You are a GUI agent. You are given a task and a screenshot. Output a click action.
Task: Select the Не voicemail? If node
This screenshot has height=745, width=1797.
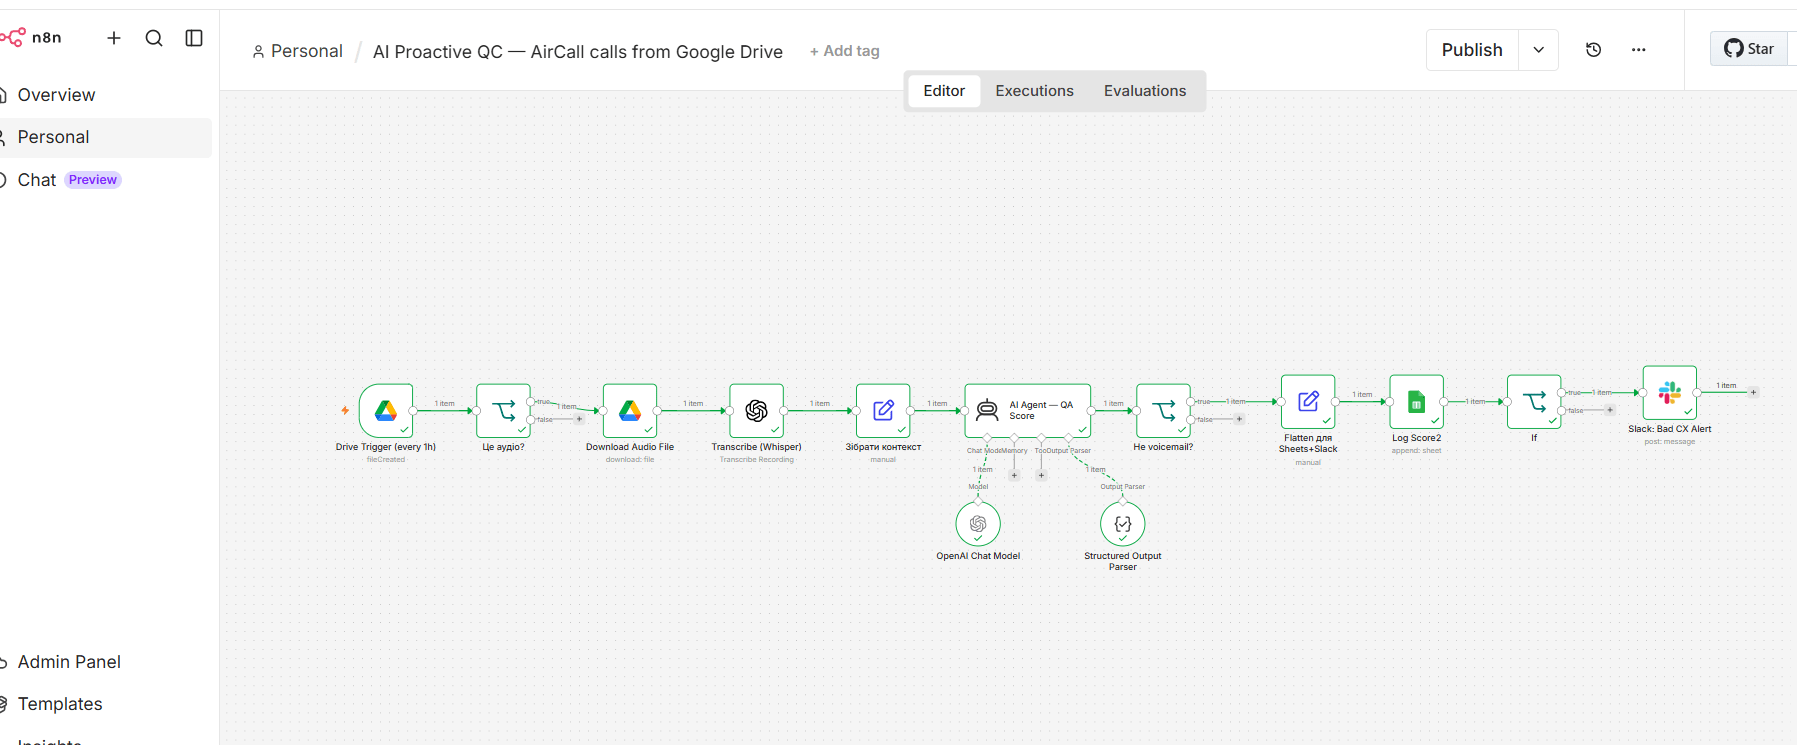click(x=1163, y=410)
